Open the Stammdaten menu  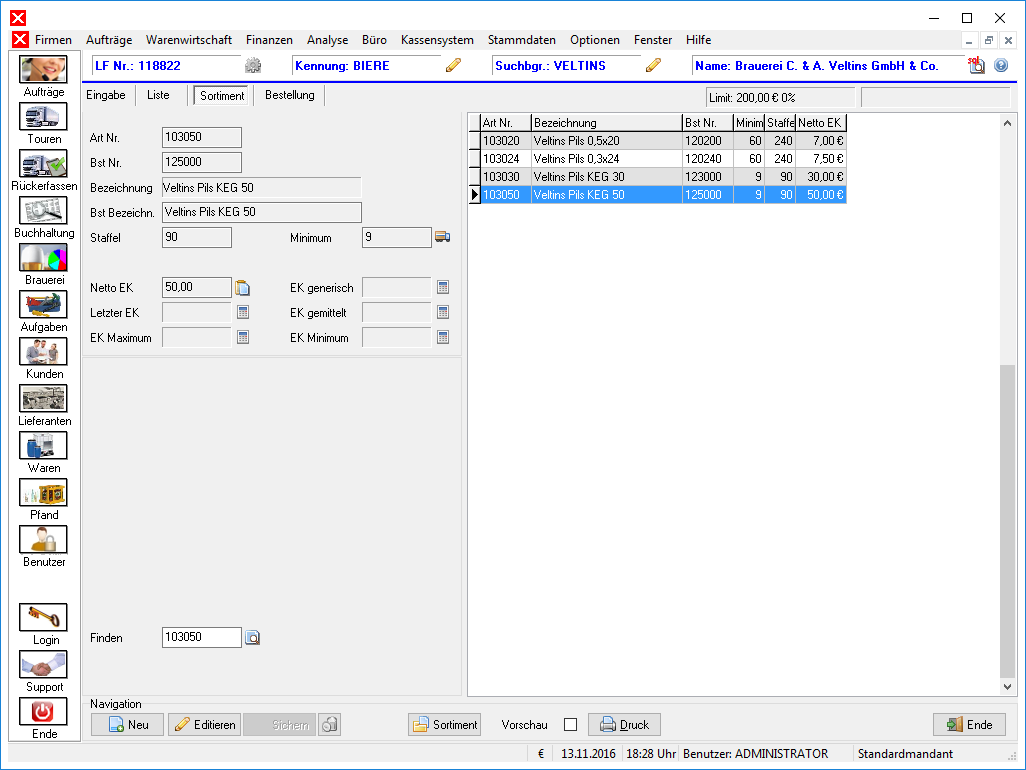point(521,40)
